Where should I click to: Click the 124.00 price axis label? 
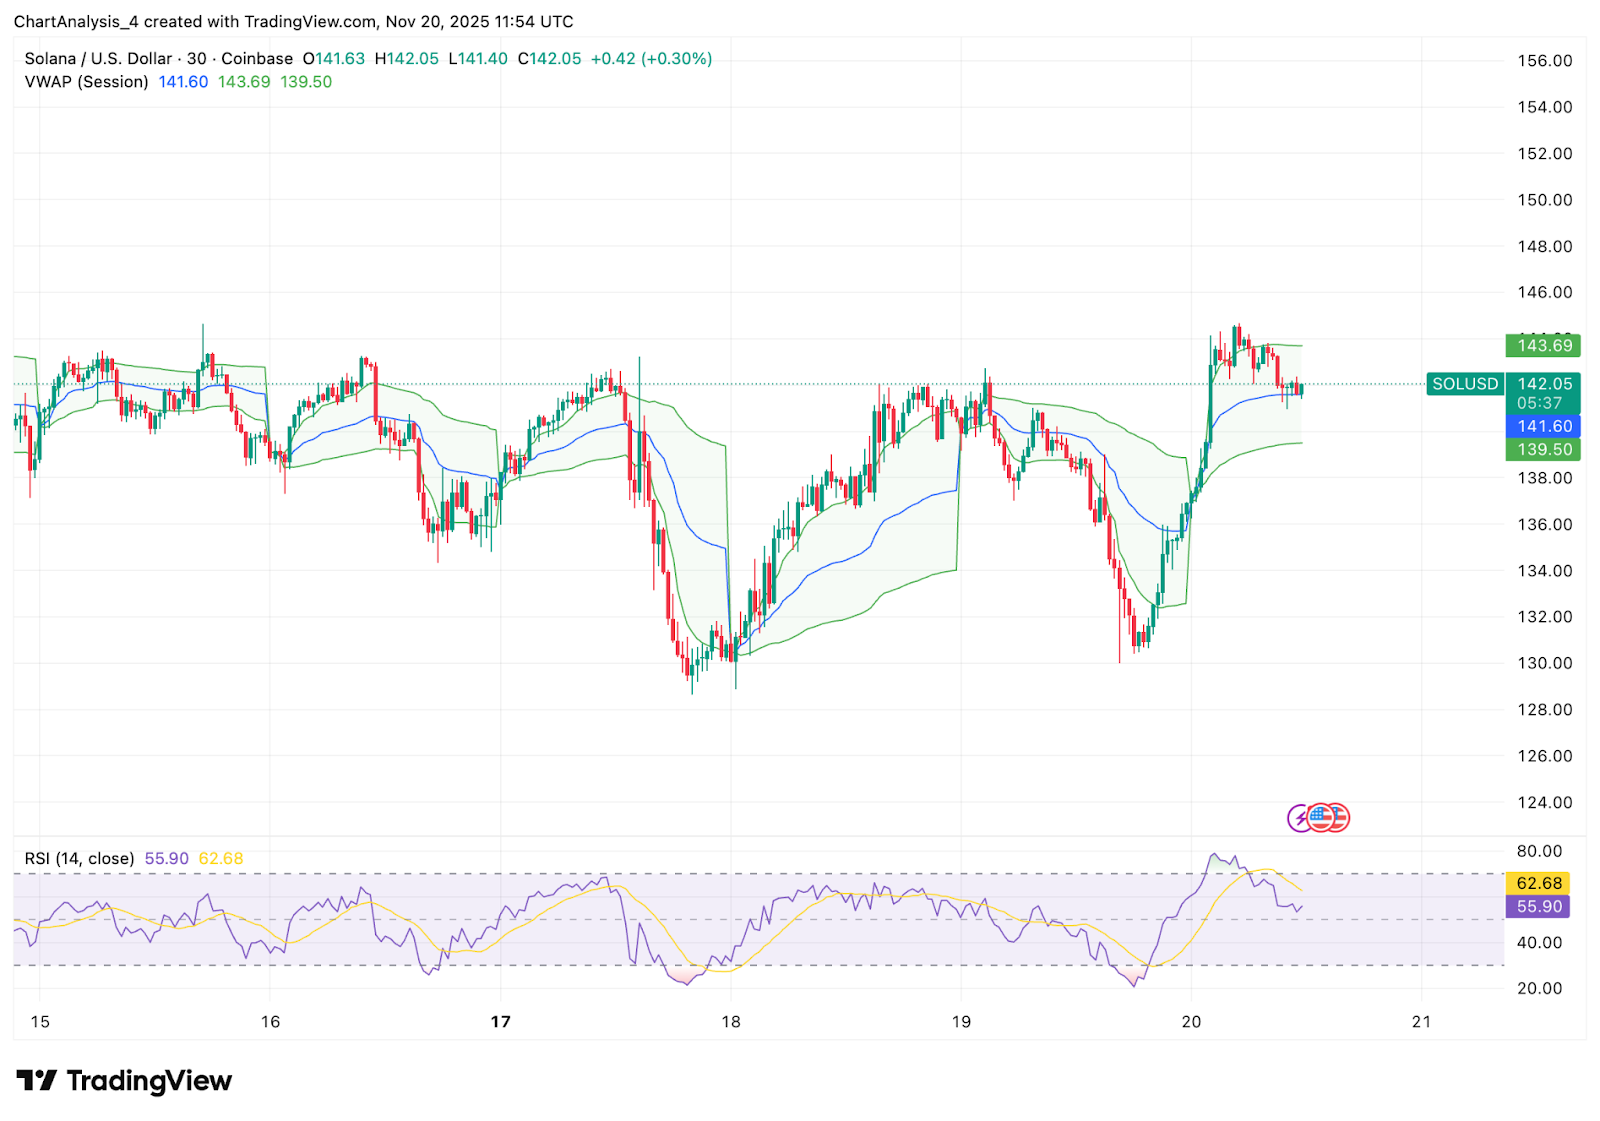[1544, 802]
